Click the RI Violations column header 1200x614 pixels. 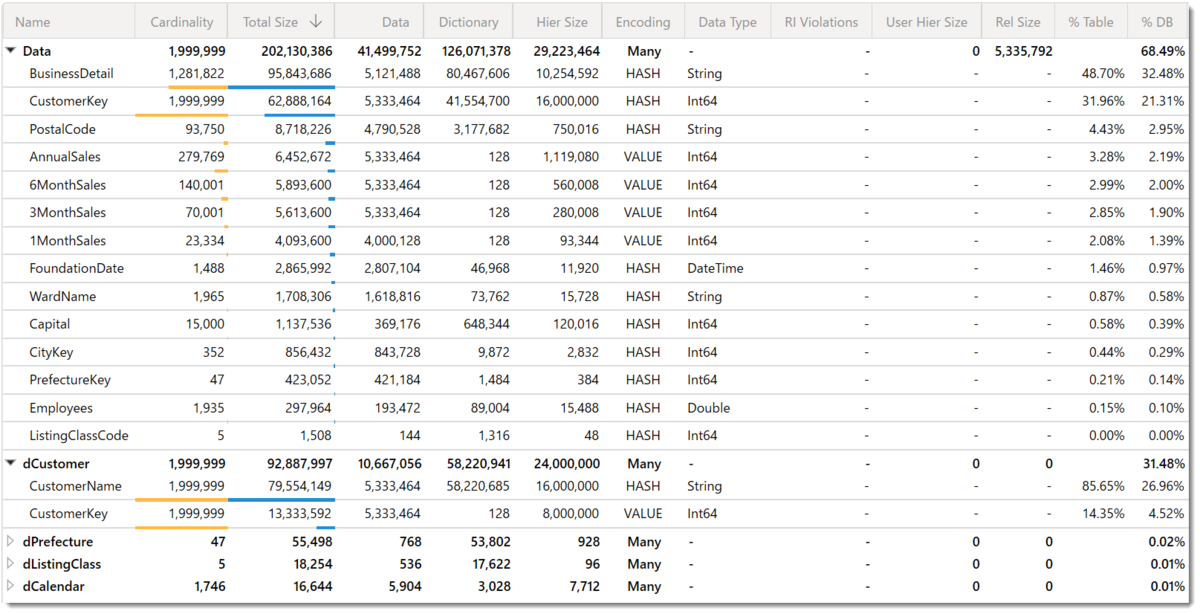[821, 22]
